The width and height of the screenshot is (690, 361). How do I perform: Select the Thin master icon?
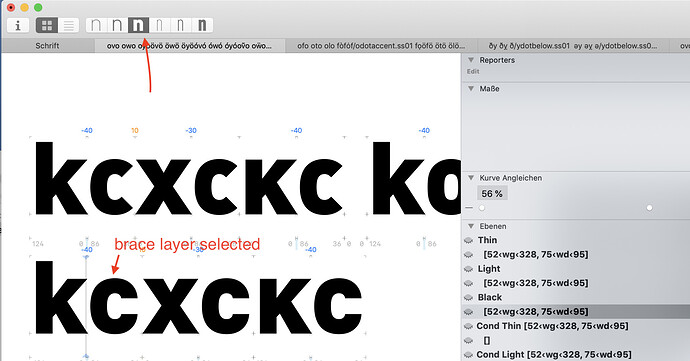[96, 26]
